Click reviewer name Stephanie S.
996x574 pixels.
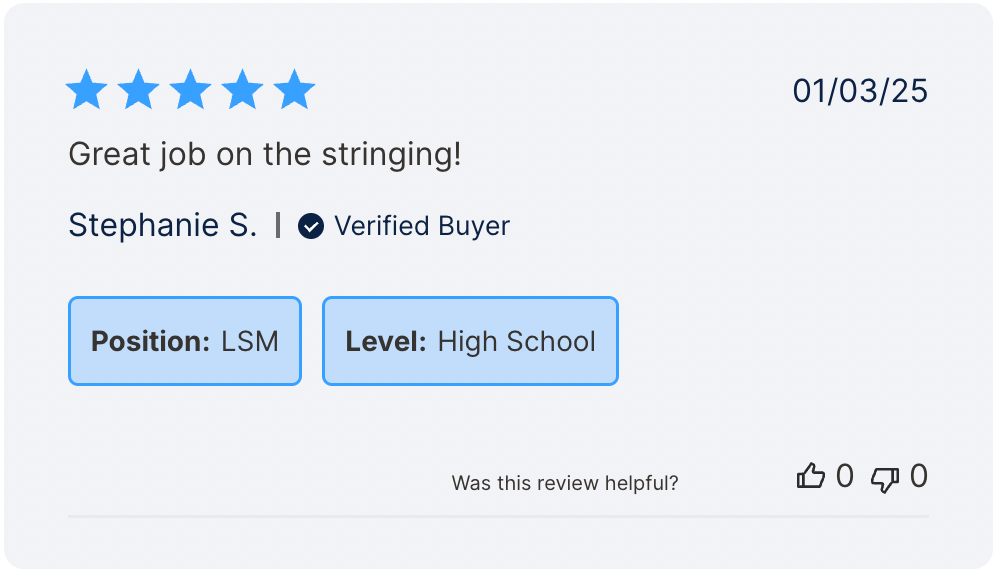pyautogui.click(x=163, y=226)
